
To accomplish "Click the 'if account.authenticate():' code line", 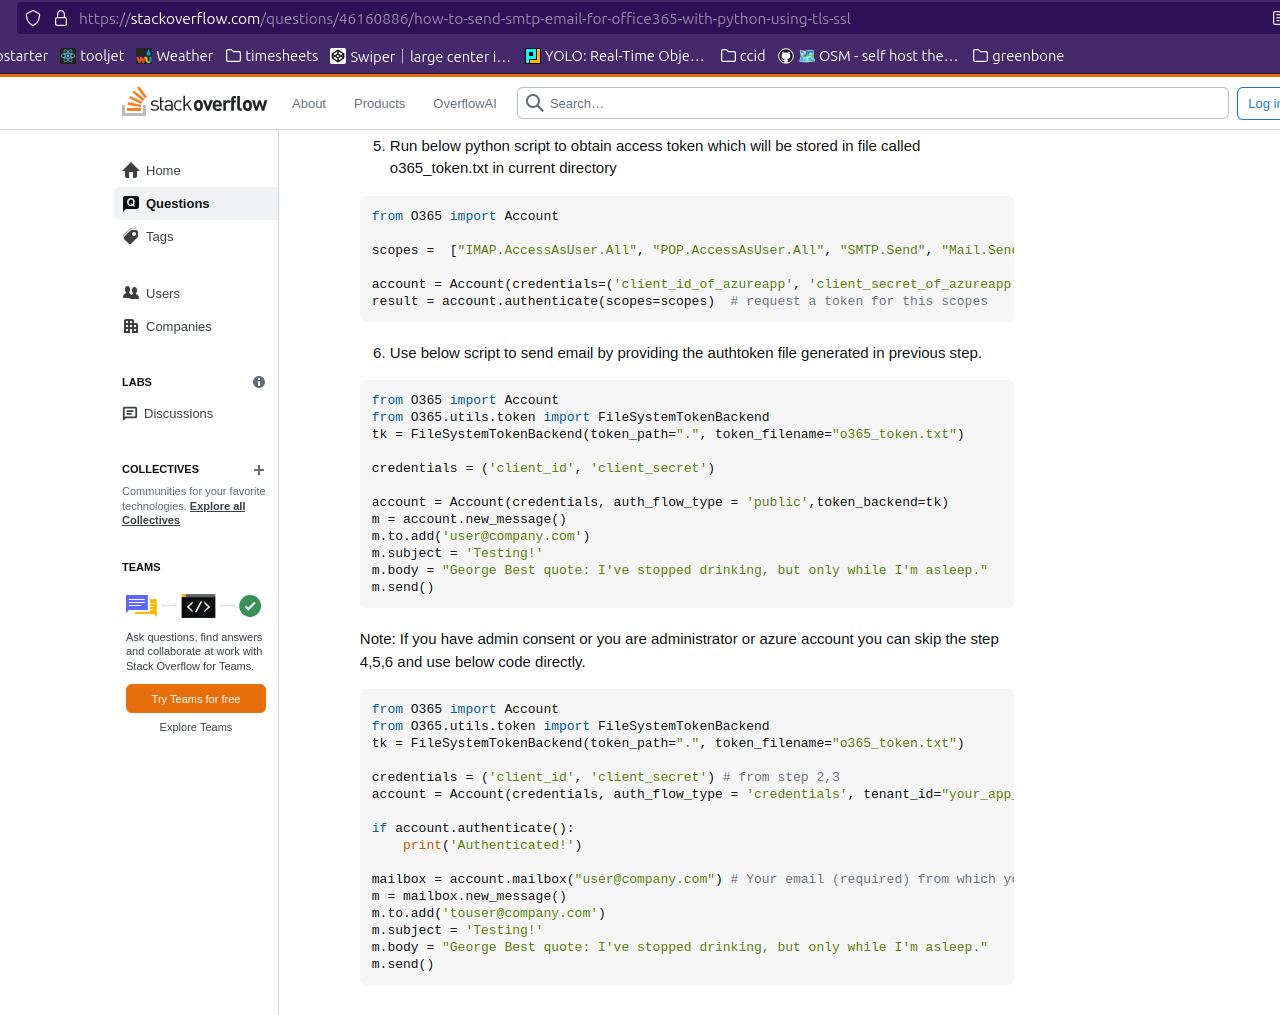I will pos(473,828).
